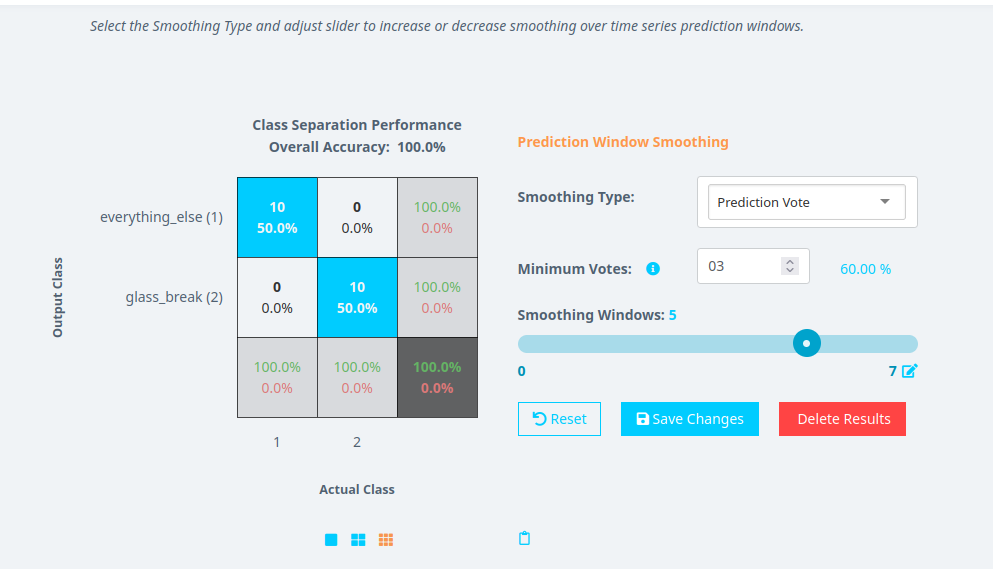Screen dimensions: 993x569
Task: Click the single-square view icon
Action: click(331, 540)
